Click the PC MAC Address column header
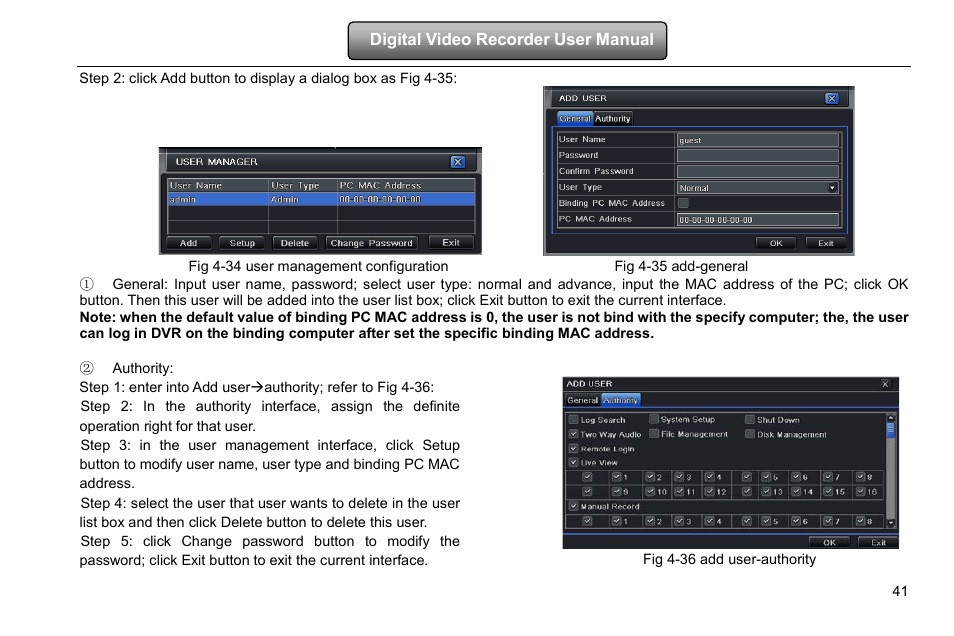 (x=406, y=186)
